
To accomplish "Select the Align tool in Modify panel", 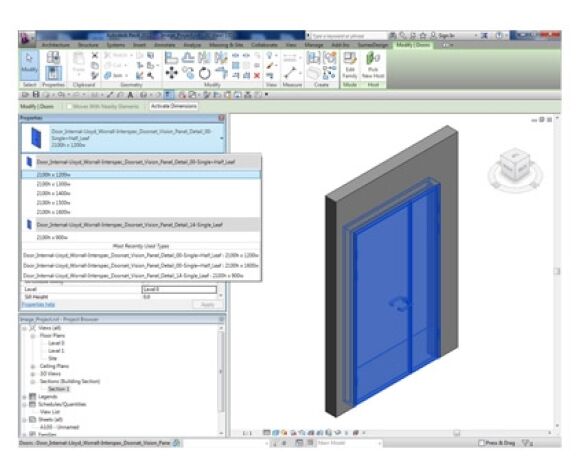I will 171,57.
